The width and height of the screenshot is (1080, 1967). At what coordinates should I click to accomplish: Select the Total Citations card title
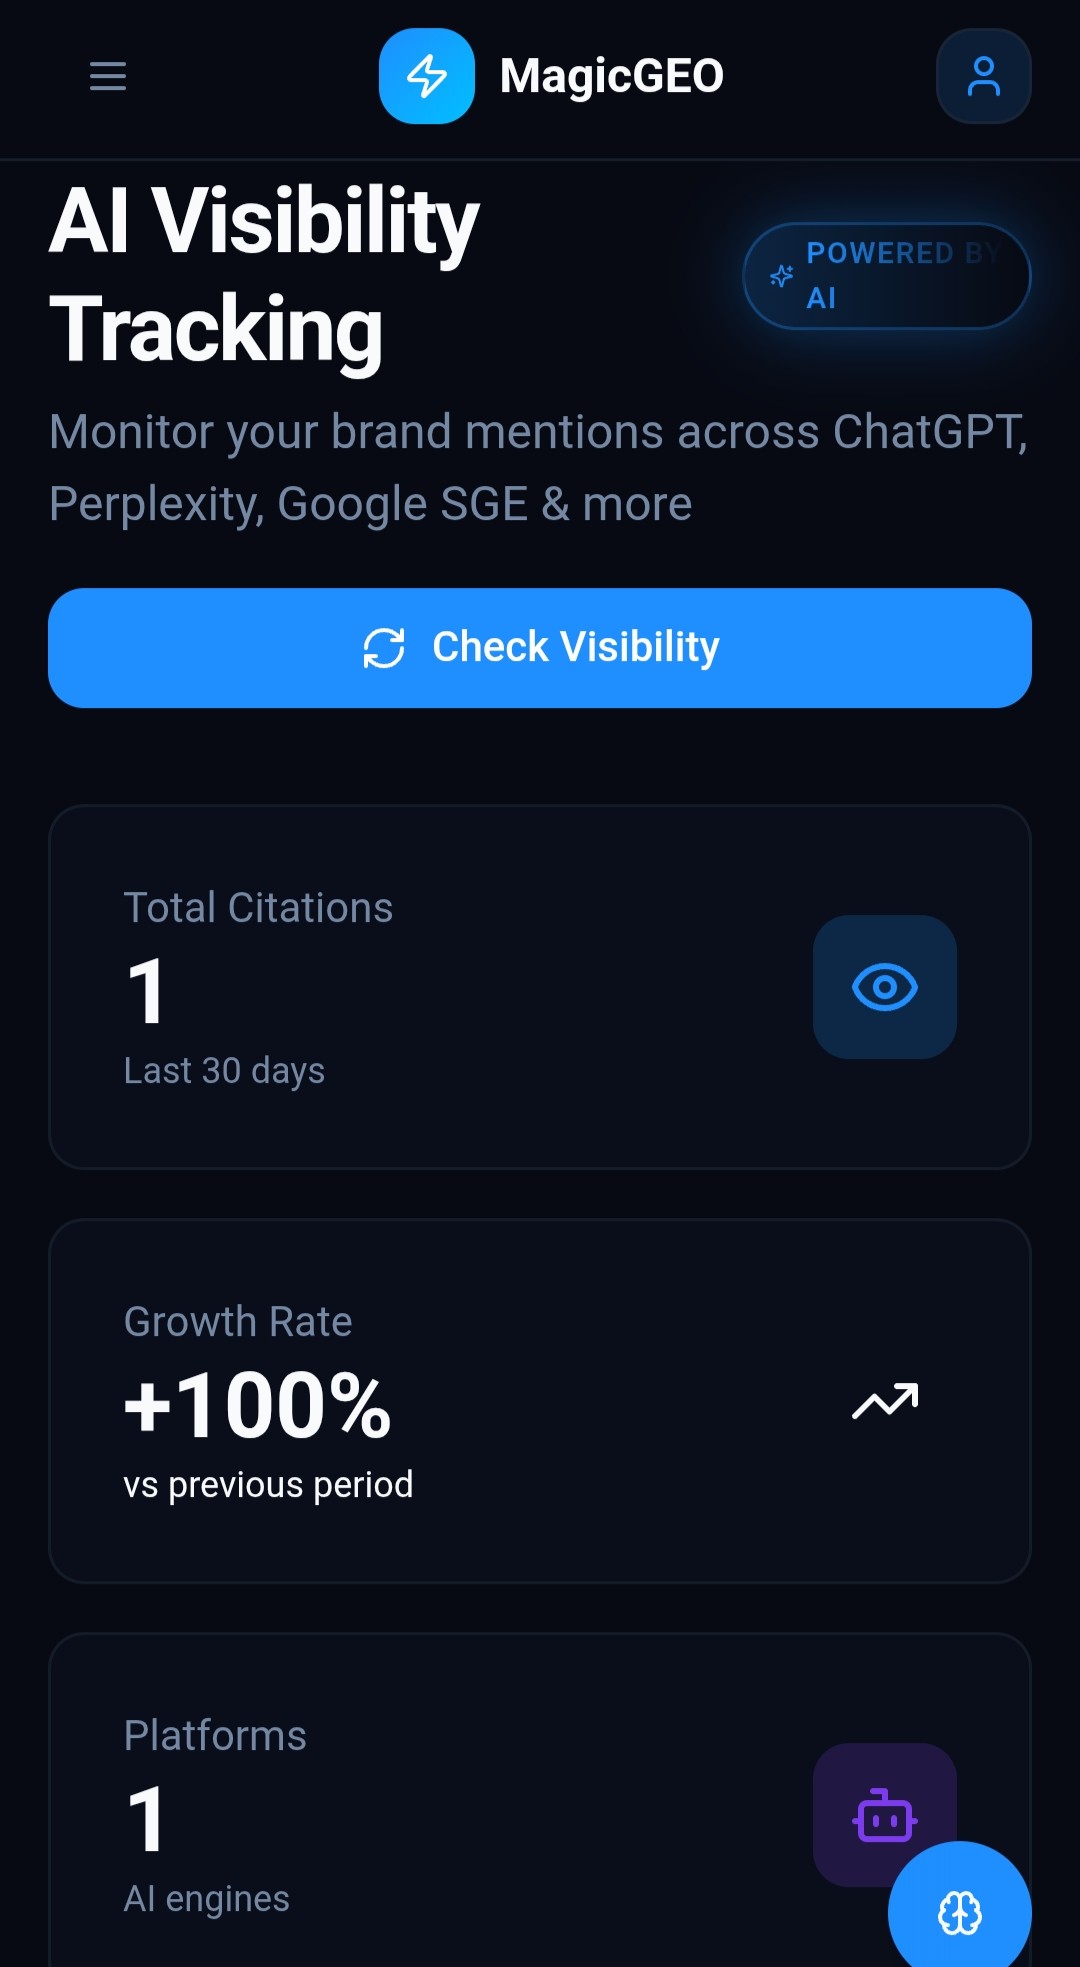[258, 908]
